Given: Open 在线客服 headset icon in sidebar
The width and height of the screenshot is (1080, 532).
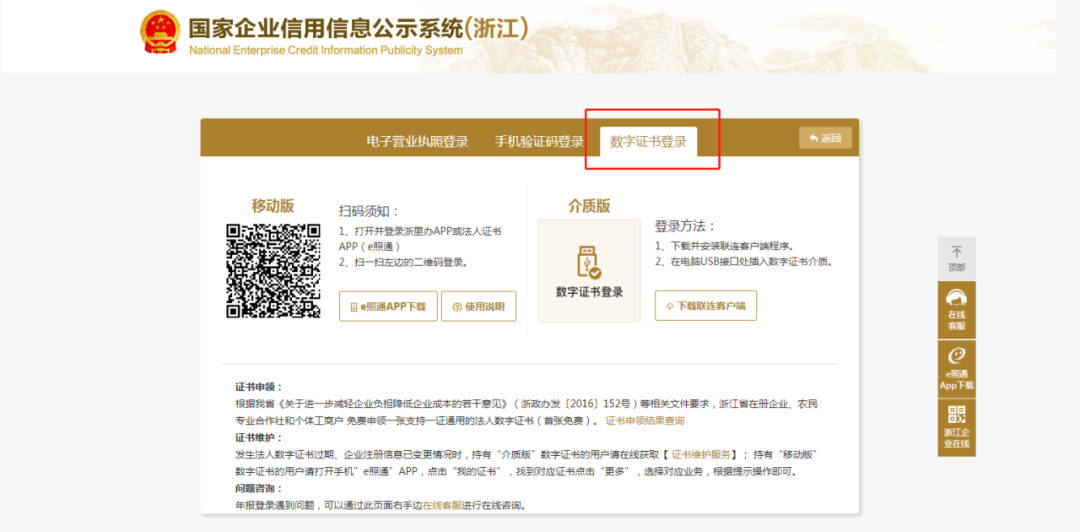Looking at the screenshot, I should coord(956,309).
